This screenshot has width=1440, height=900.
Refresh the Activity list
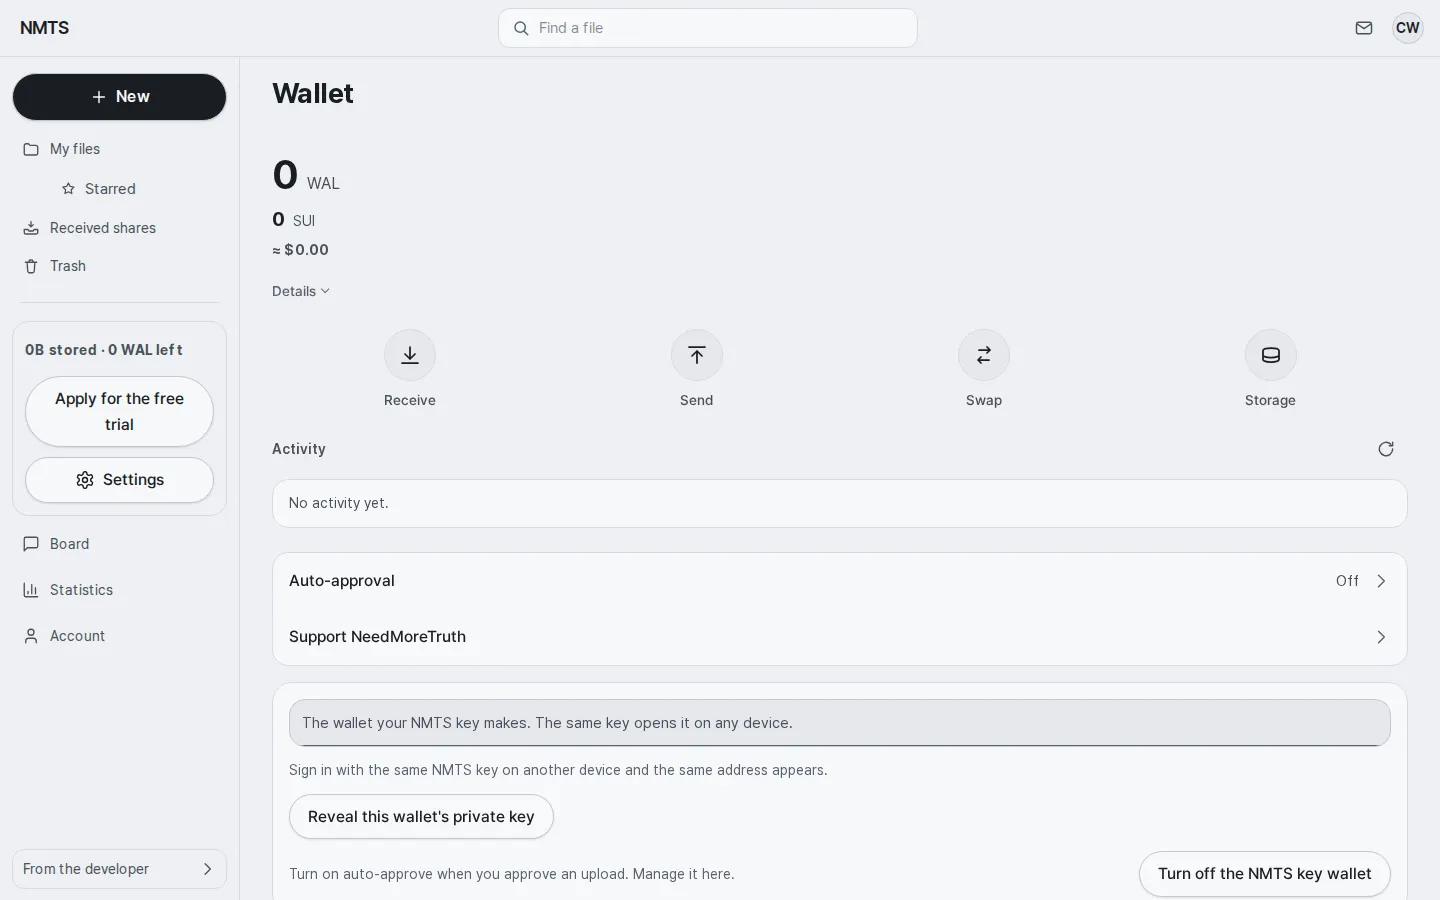pyautogui.click(x=1386, y=449)
